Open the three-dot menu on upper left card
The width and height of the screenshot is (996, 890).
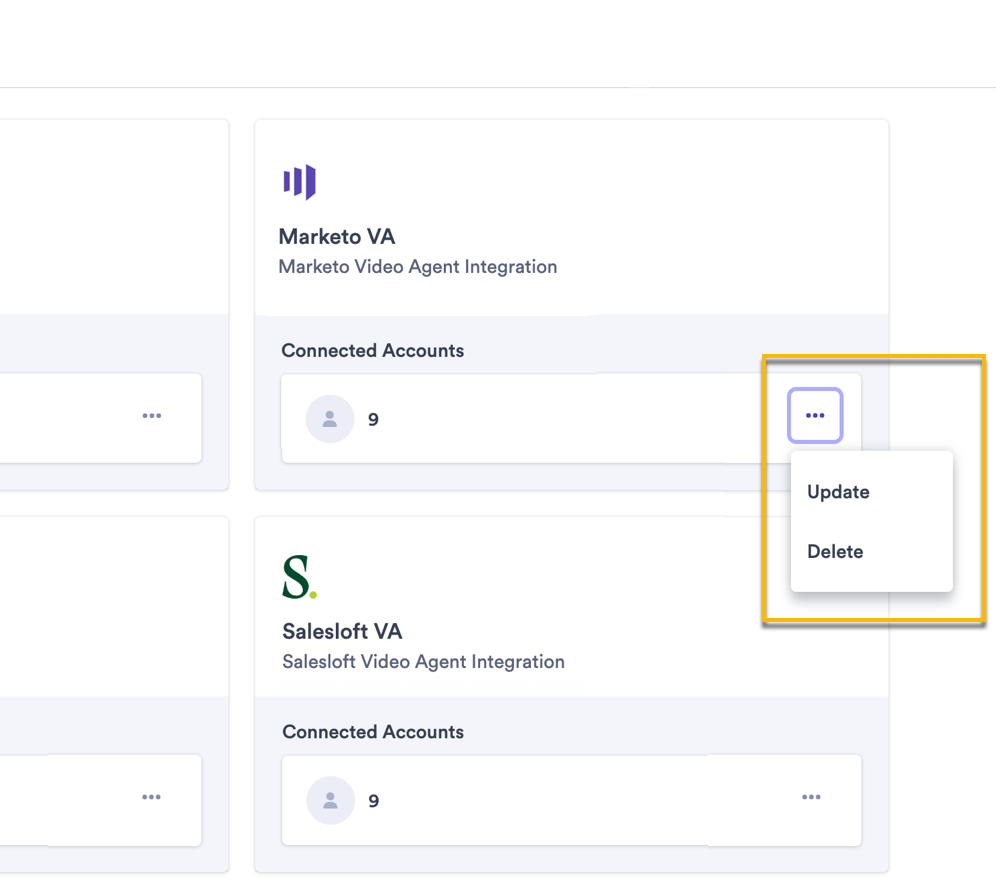tap(152, 415)
